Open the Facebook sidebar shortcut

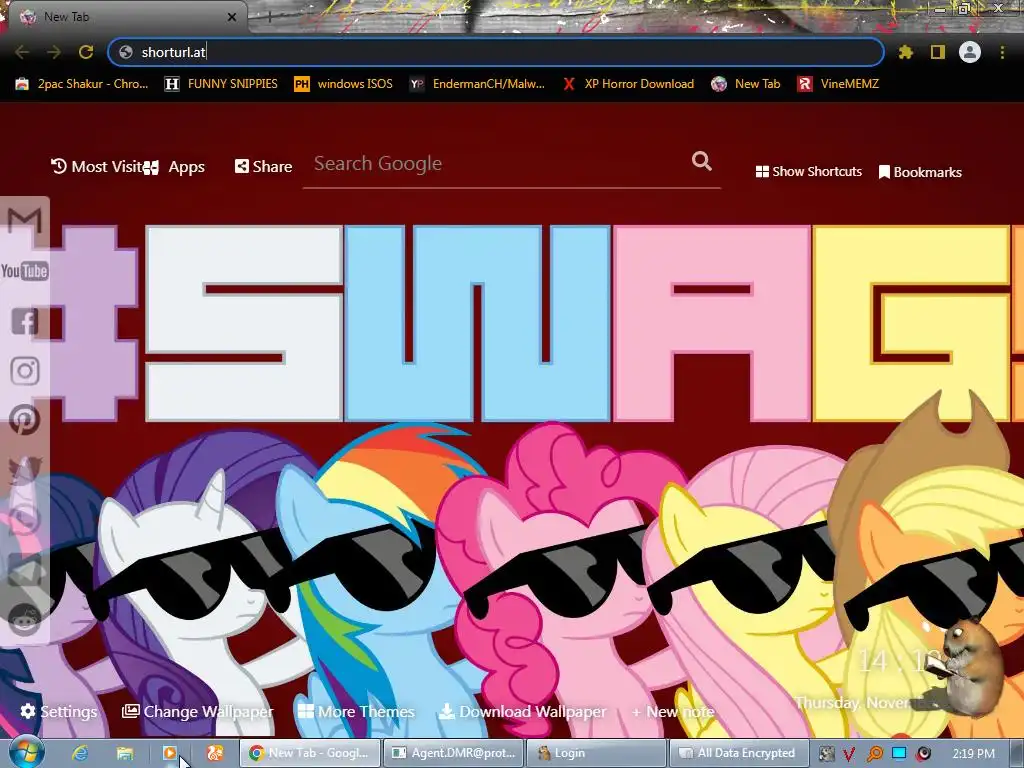tap(25, 321)
